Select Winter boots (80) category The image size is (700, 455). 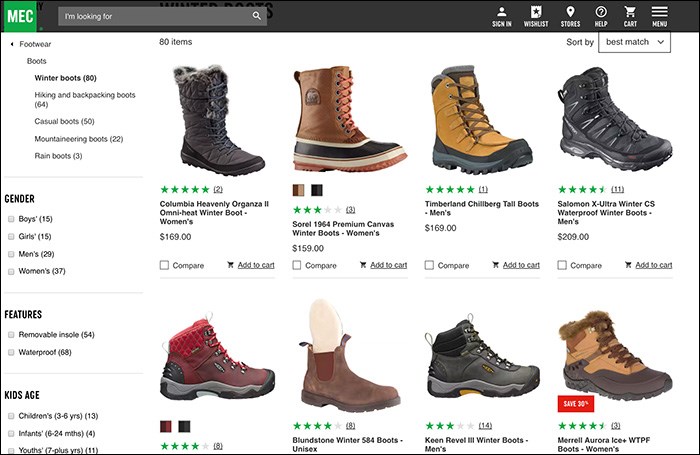(x=66, y=78)
